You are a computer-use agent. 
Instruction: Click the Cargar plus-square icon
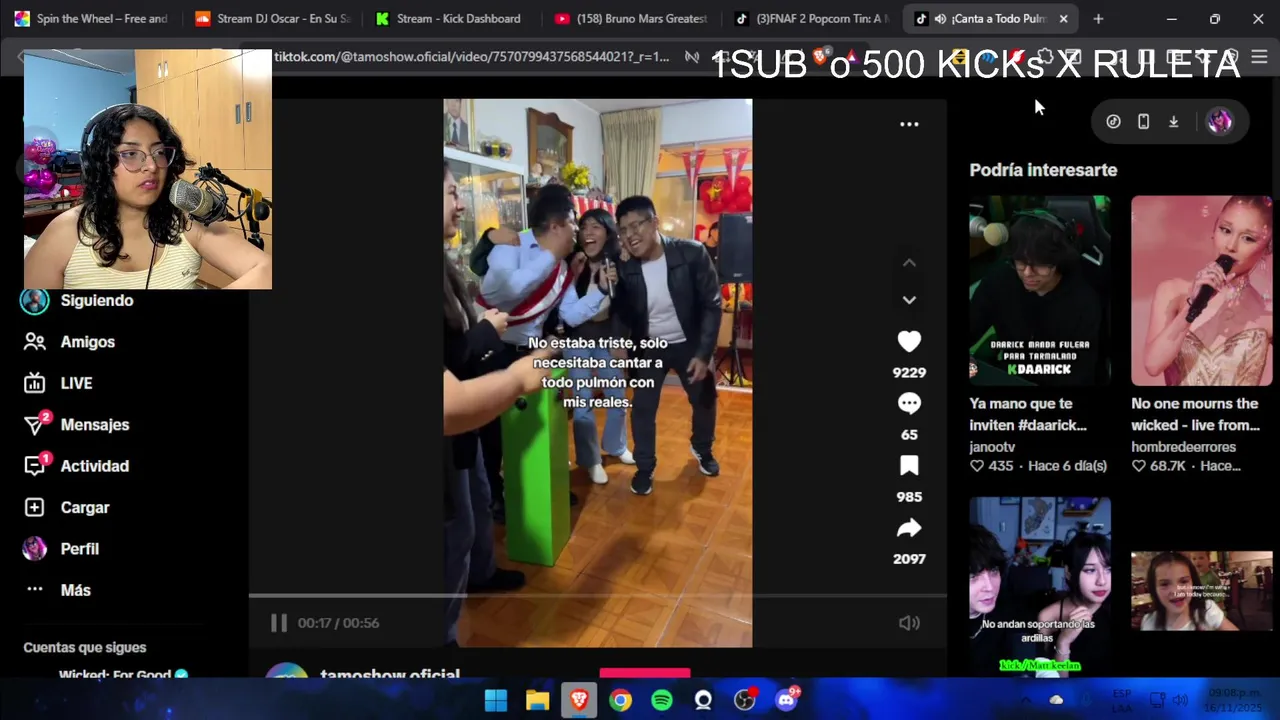(35, 508)
